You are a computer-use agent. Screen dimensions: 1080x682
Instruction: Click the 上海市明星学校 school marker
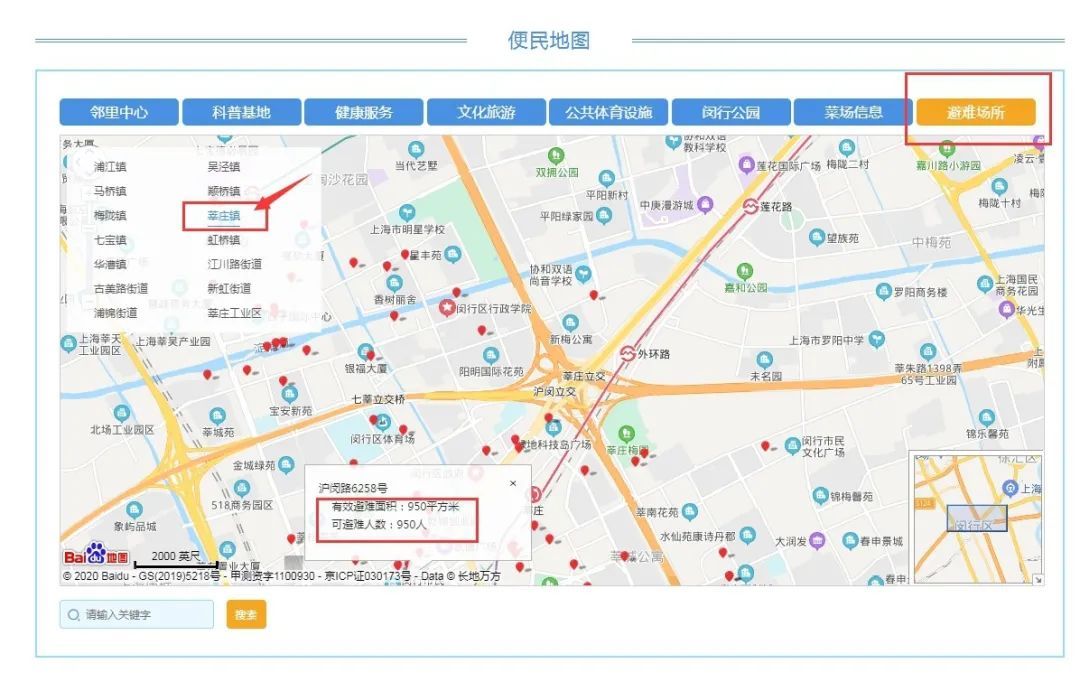coord(407,212)
